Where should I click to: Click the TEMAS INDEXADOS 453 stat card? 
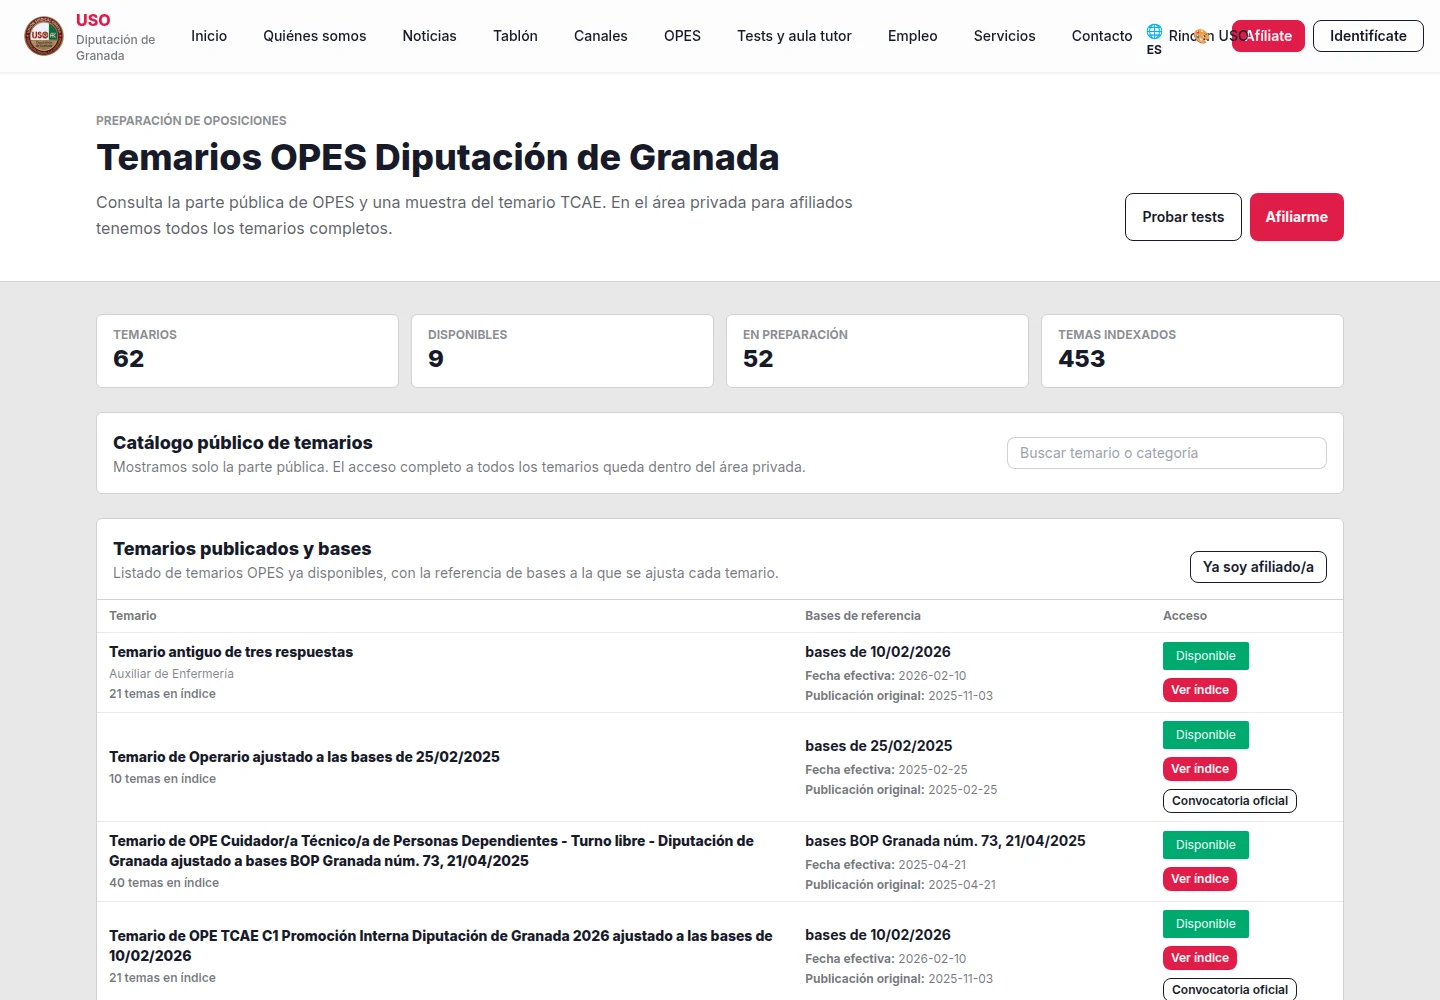coord(1192,351)
